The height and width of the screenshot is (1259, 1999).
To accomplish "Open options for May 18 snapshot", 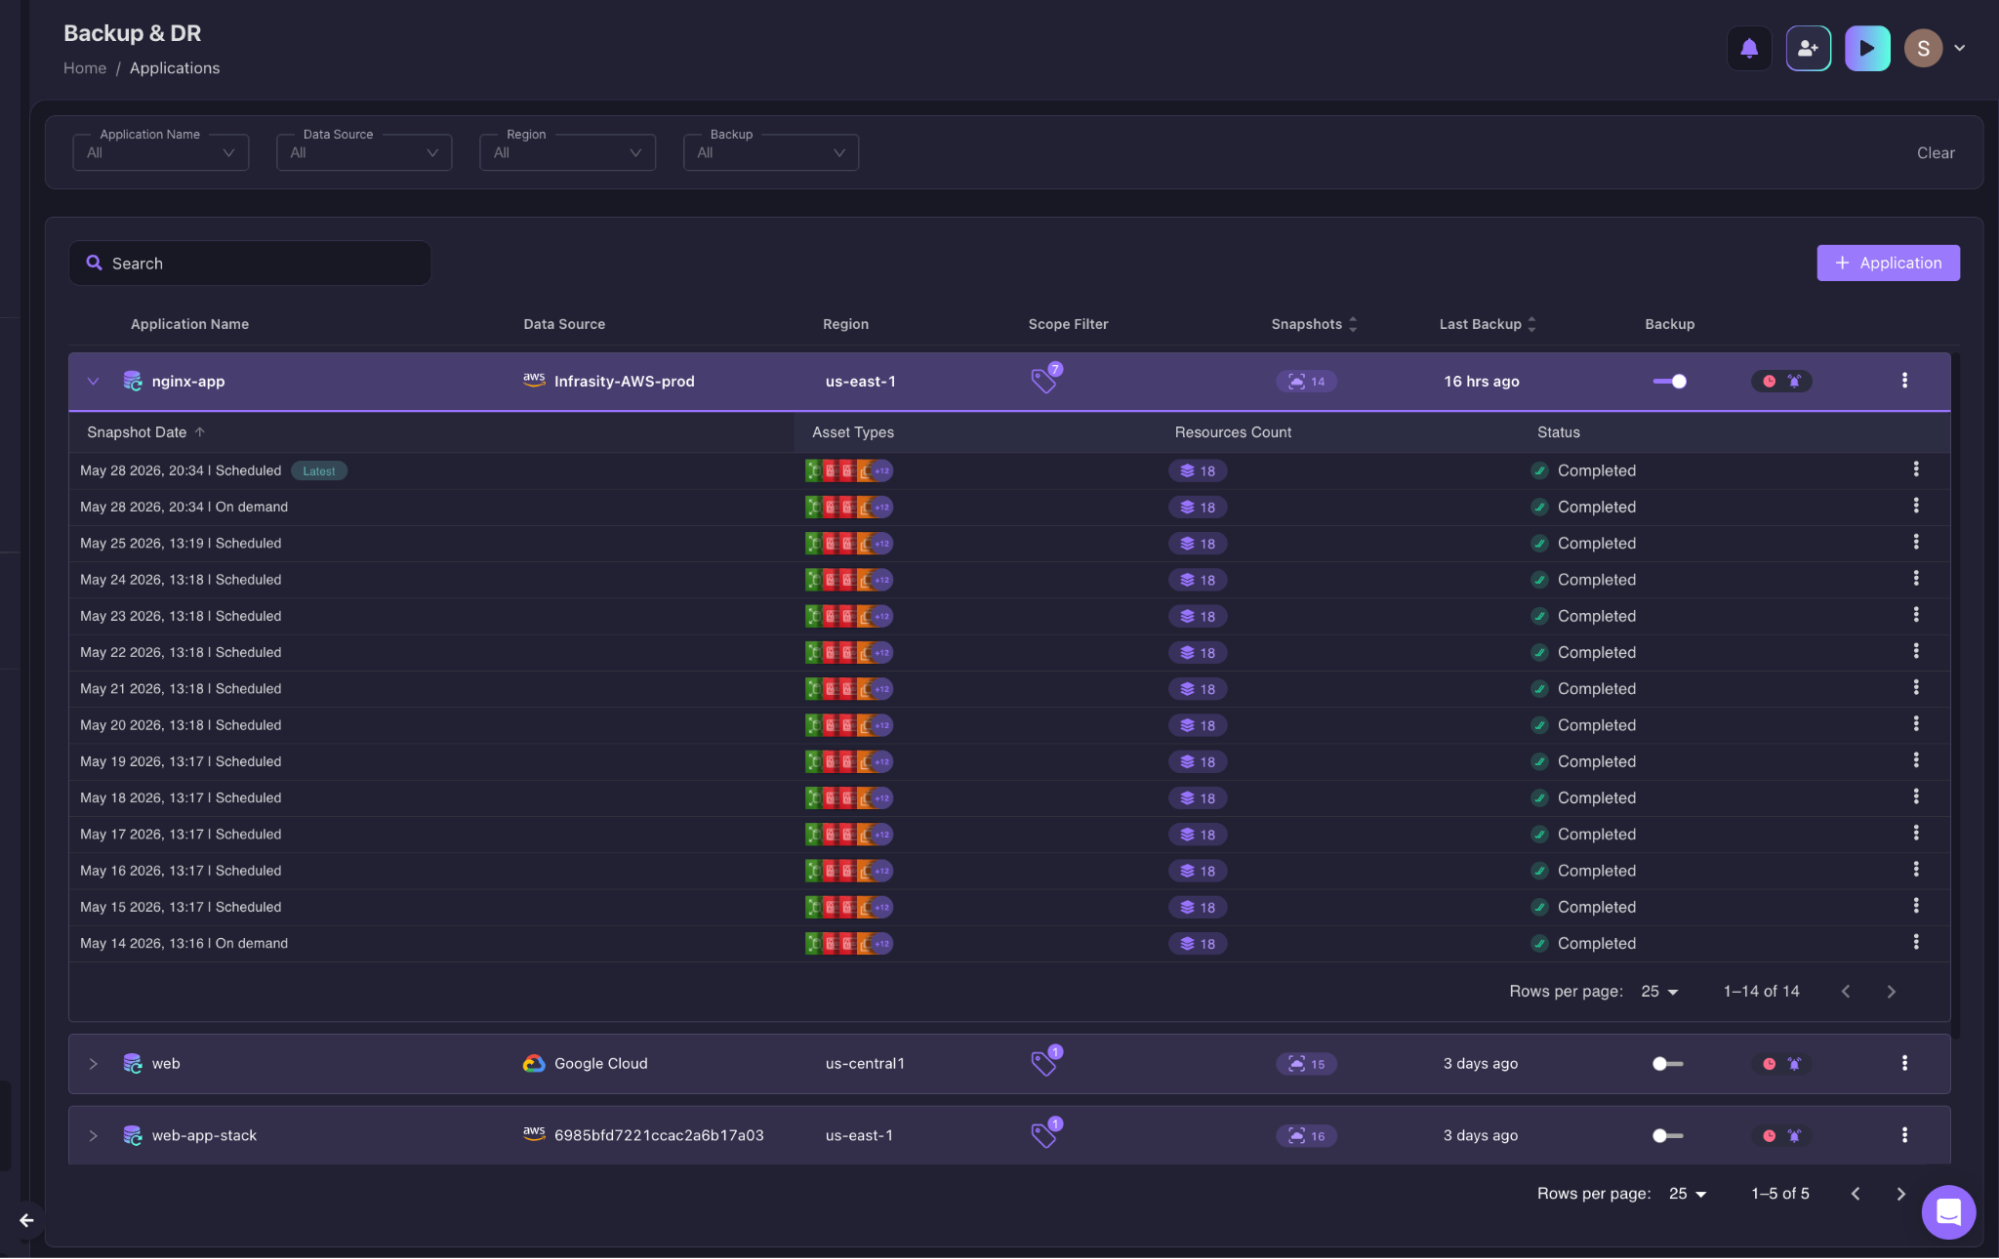I will [x=1916, y=796].
